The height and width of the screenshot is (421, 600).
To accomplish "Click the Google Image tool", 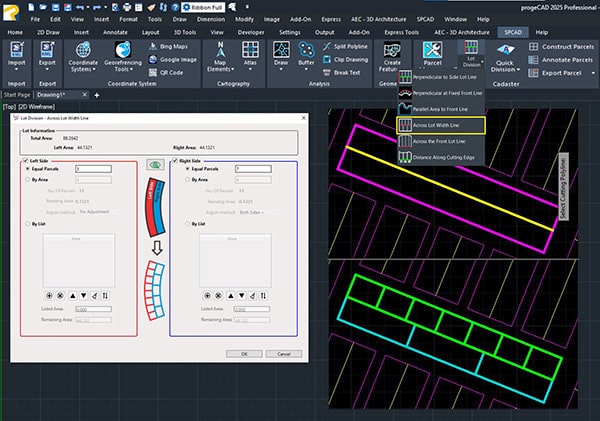I will (x=173, y=59).
